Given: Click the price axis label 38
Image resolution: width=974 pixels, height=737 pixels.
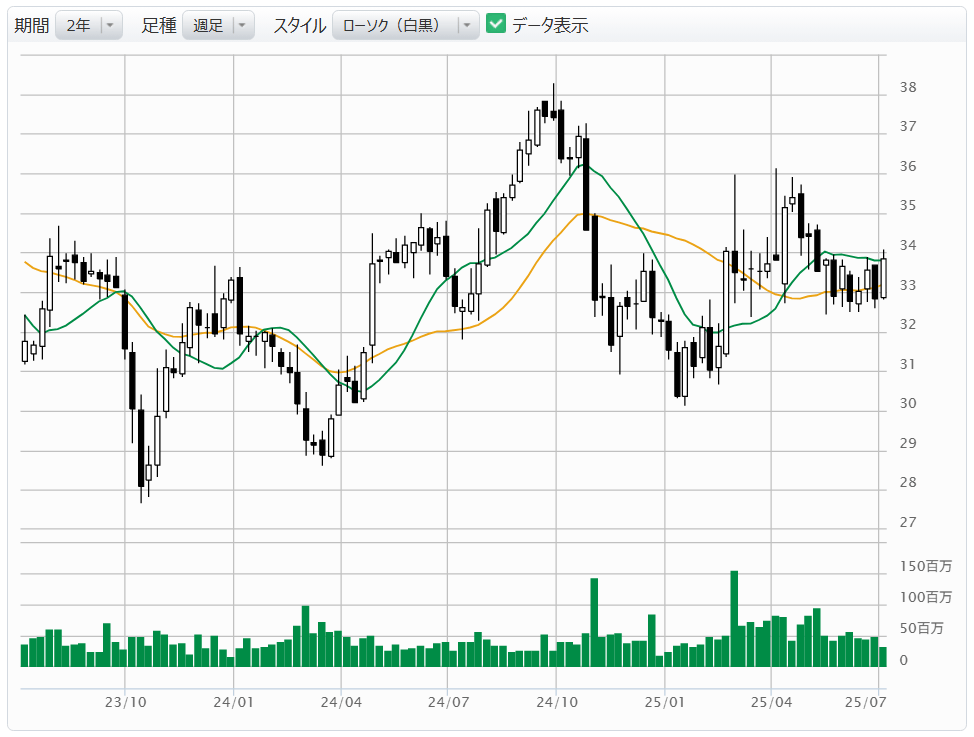Looking at the screenshot, I should click(908, 88).
